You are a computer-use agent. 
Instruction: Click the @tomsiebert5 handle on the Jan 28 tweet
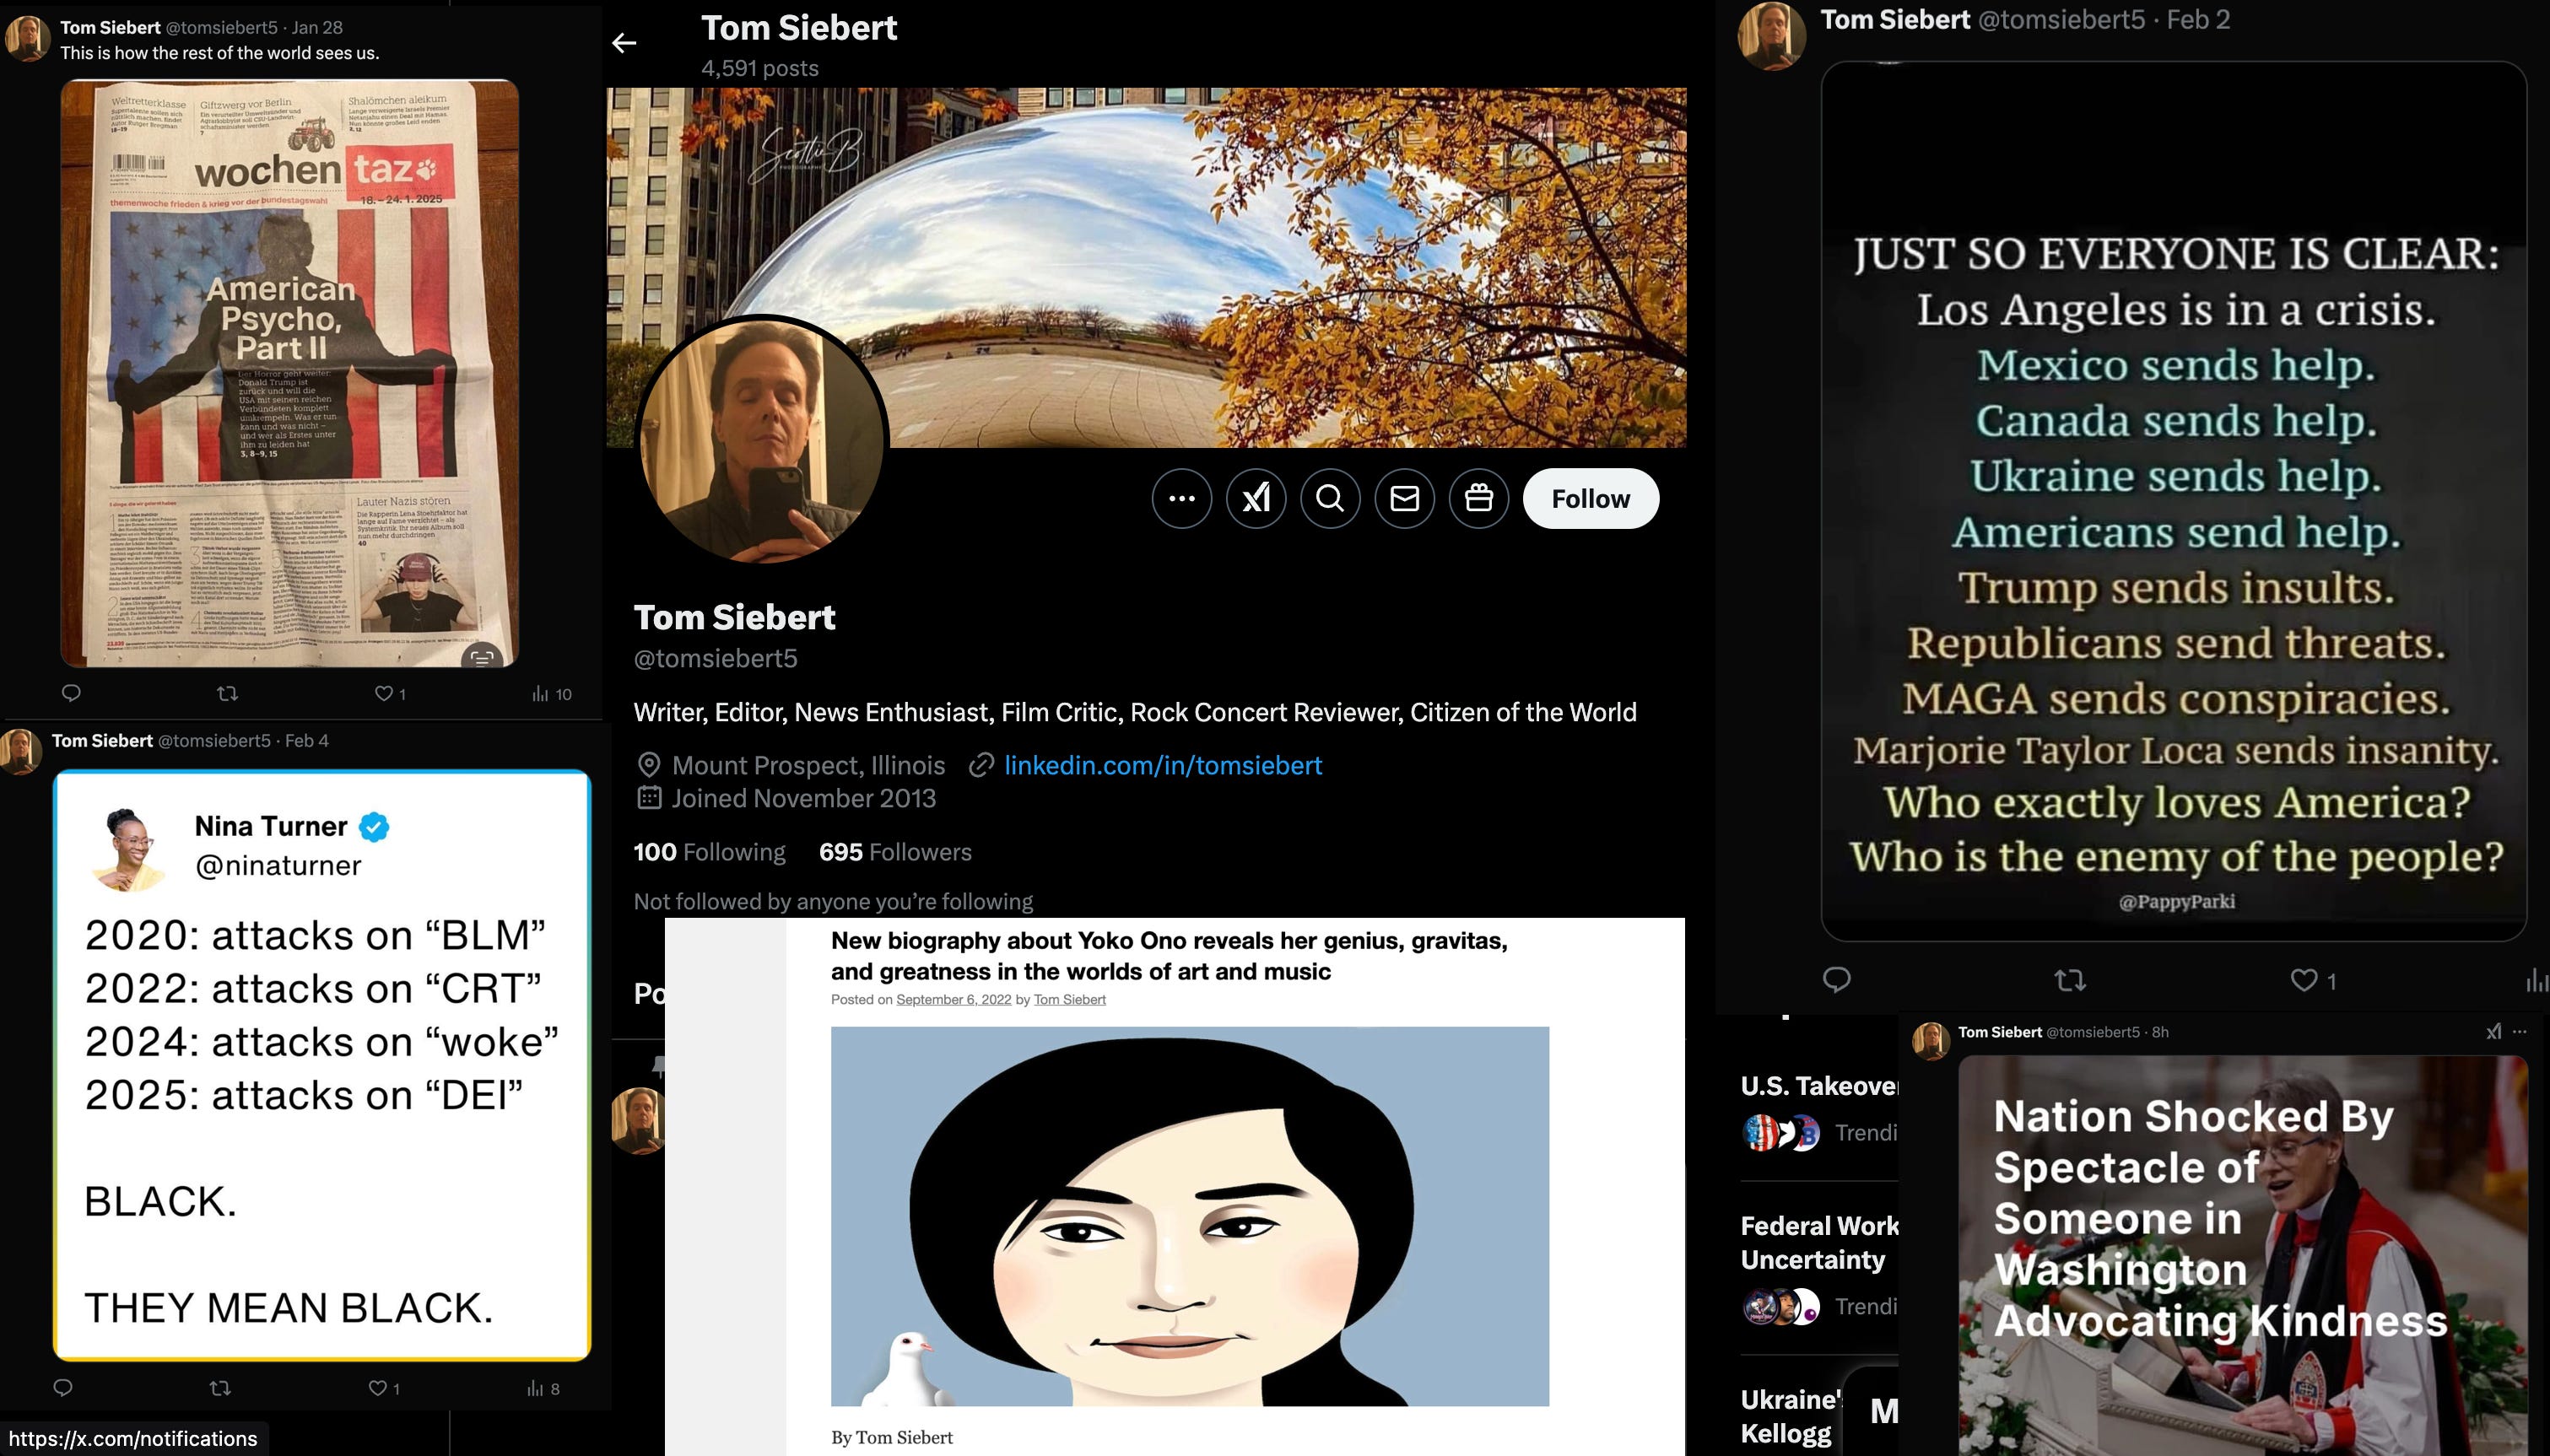click(221, 27)
